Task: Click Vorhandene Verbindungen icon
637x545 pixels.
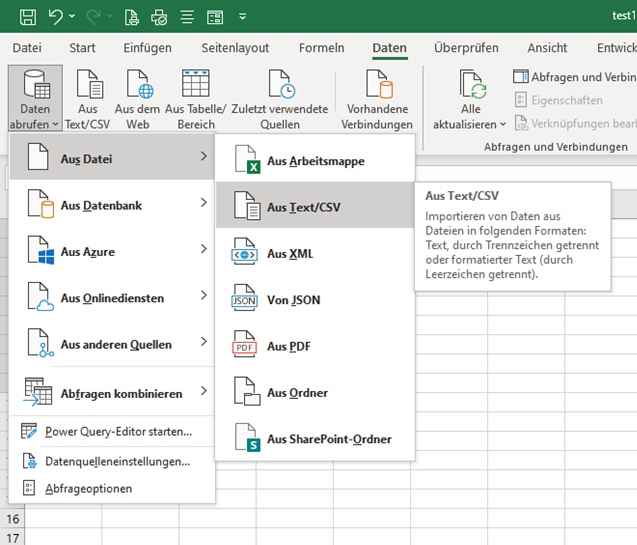Action: tap(377, 99)
